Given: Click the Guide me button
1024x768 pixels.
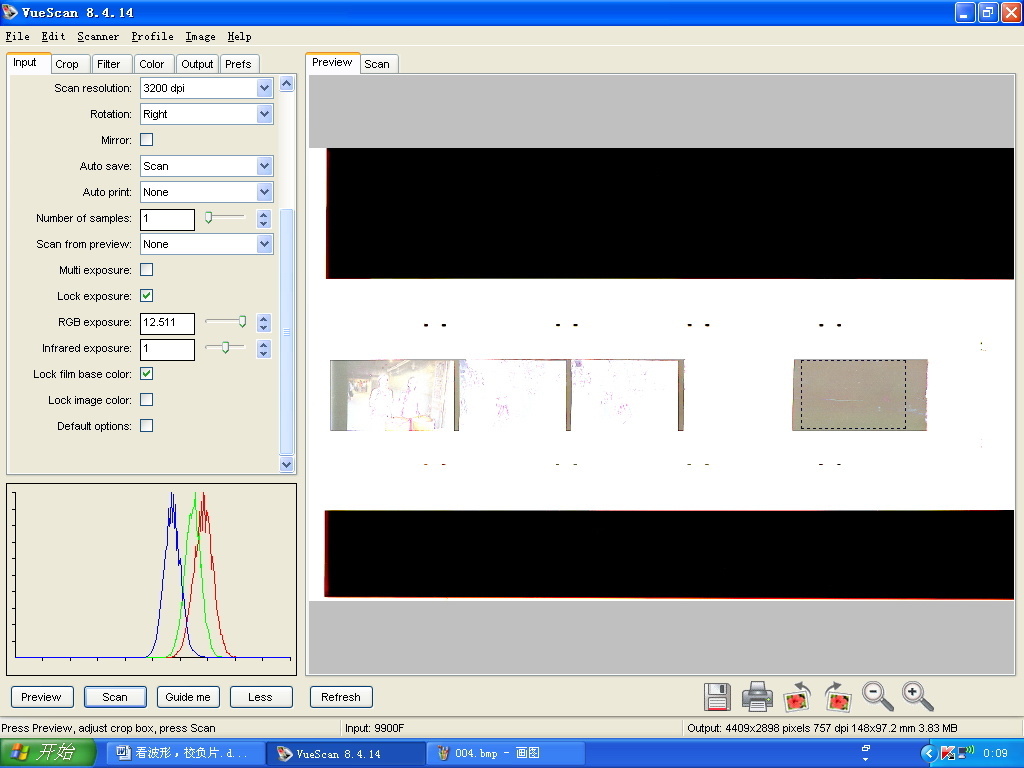Looking at the screenshot, I should tap(188, 697).
